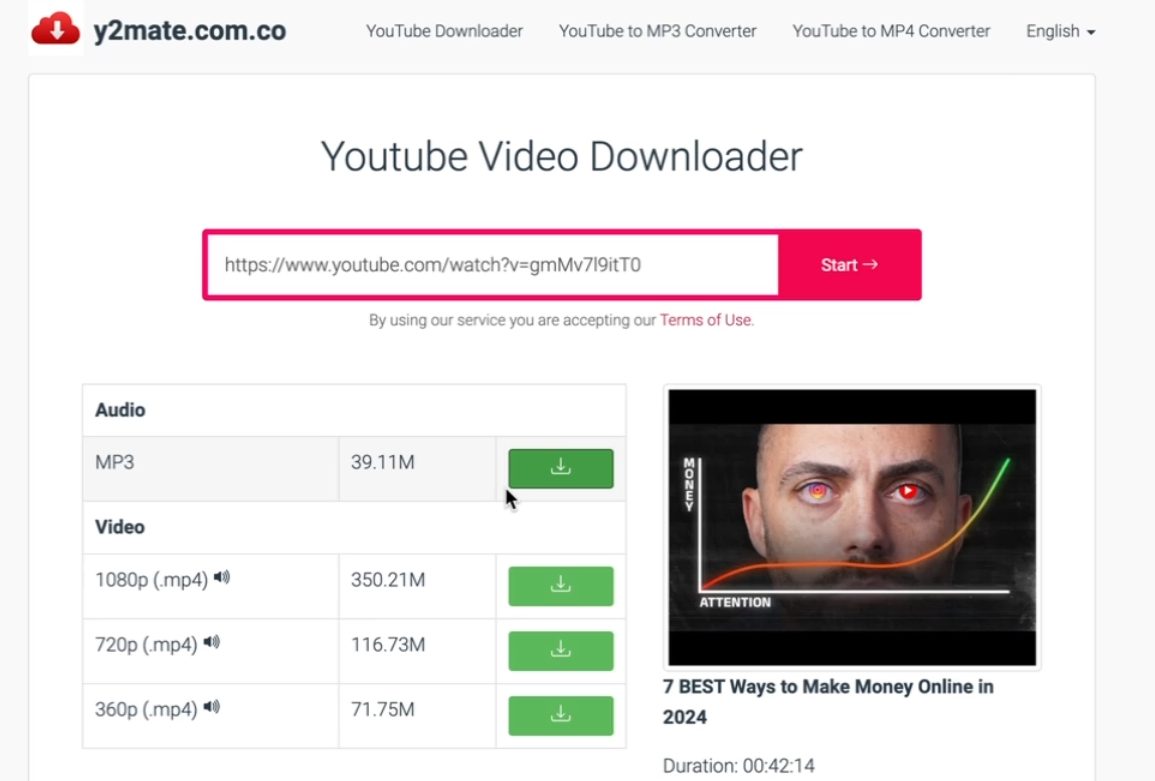Select the MP3 format row label
Image resolution: width=1155 pixels, height=781 pixels.
click(115, 463)
